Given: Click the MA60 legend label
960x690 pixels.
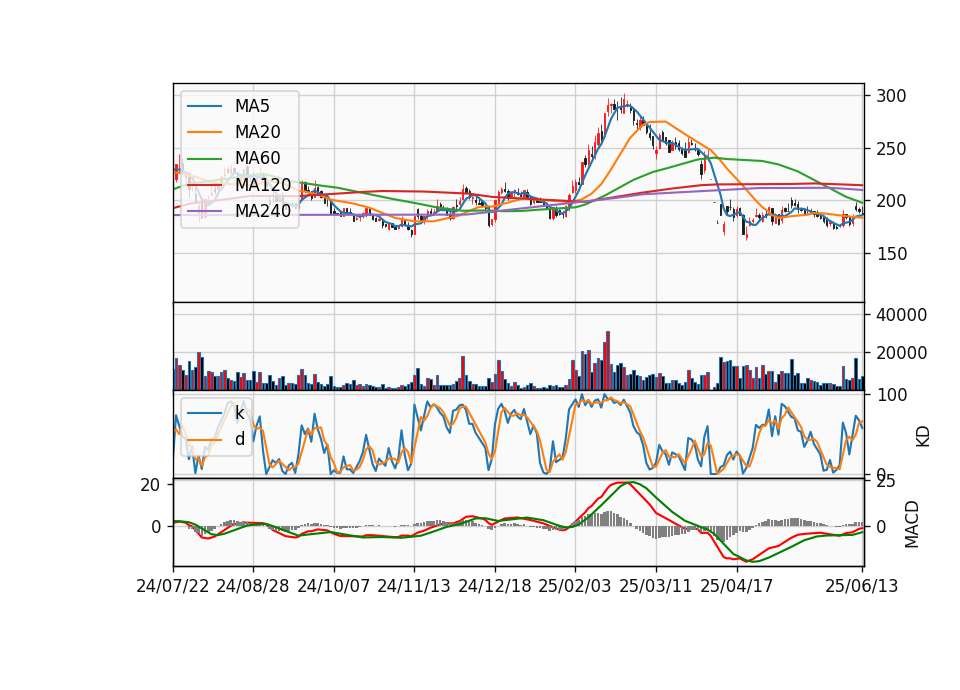Looking at the screenshot, I should [257, 158].
